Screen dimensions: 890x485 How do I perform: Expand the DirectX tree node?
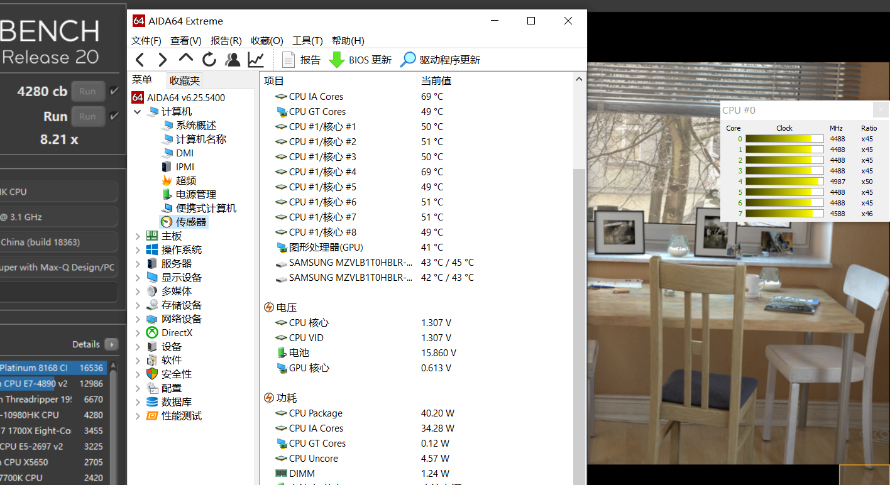tap(137, 333)
